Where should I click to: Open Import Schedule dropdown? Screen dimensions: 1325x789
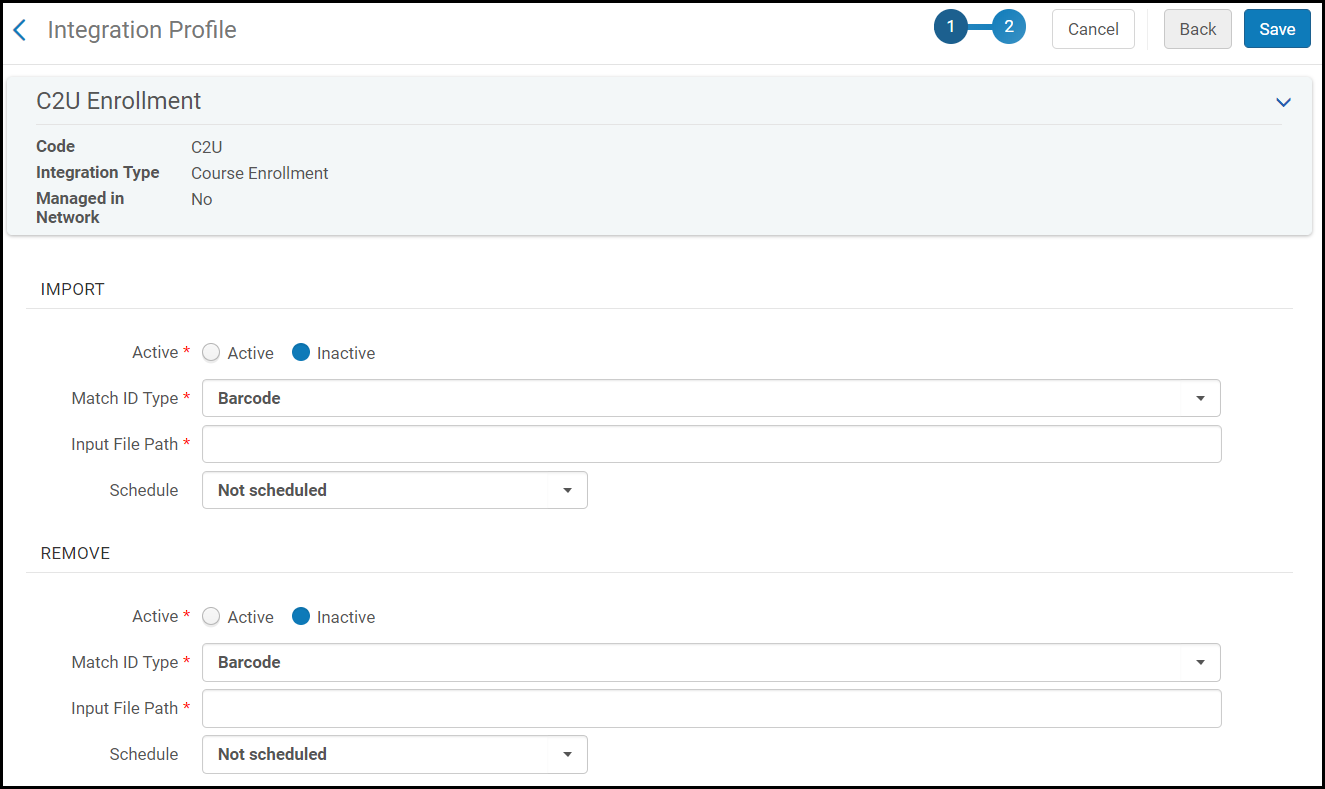pos(394,490)
